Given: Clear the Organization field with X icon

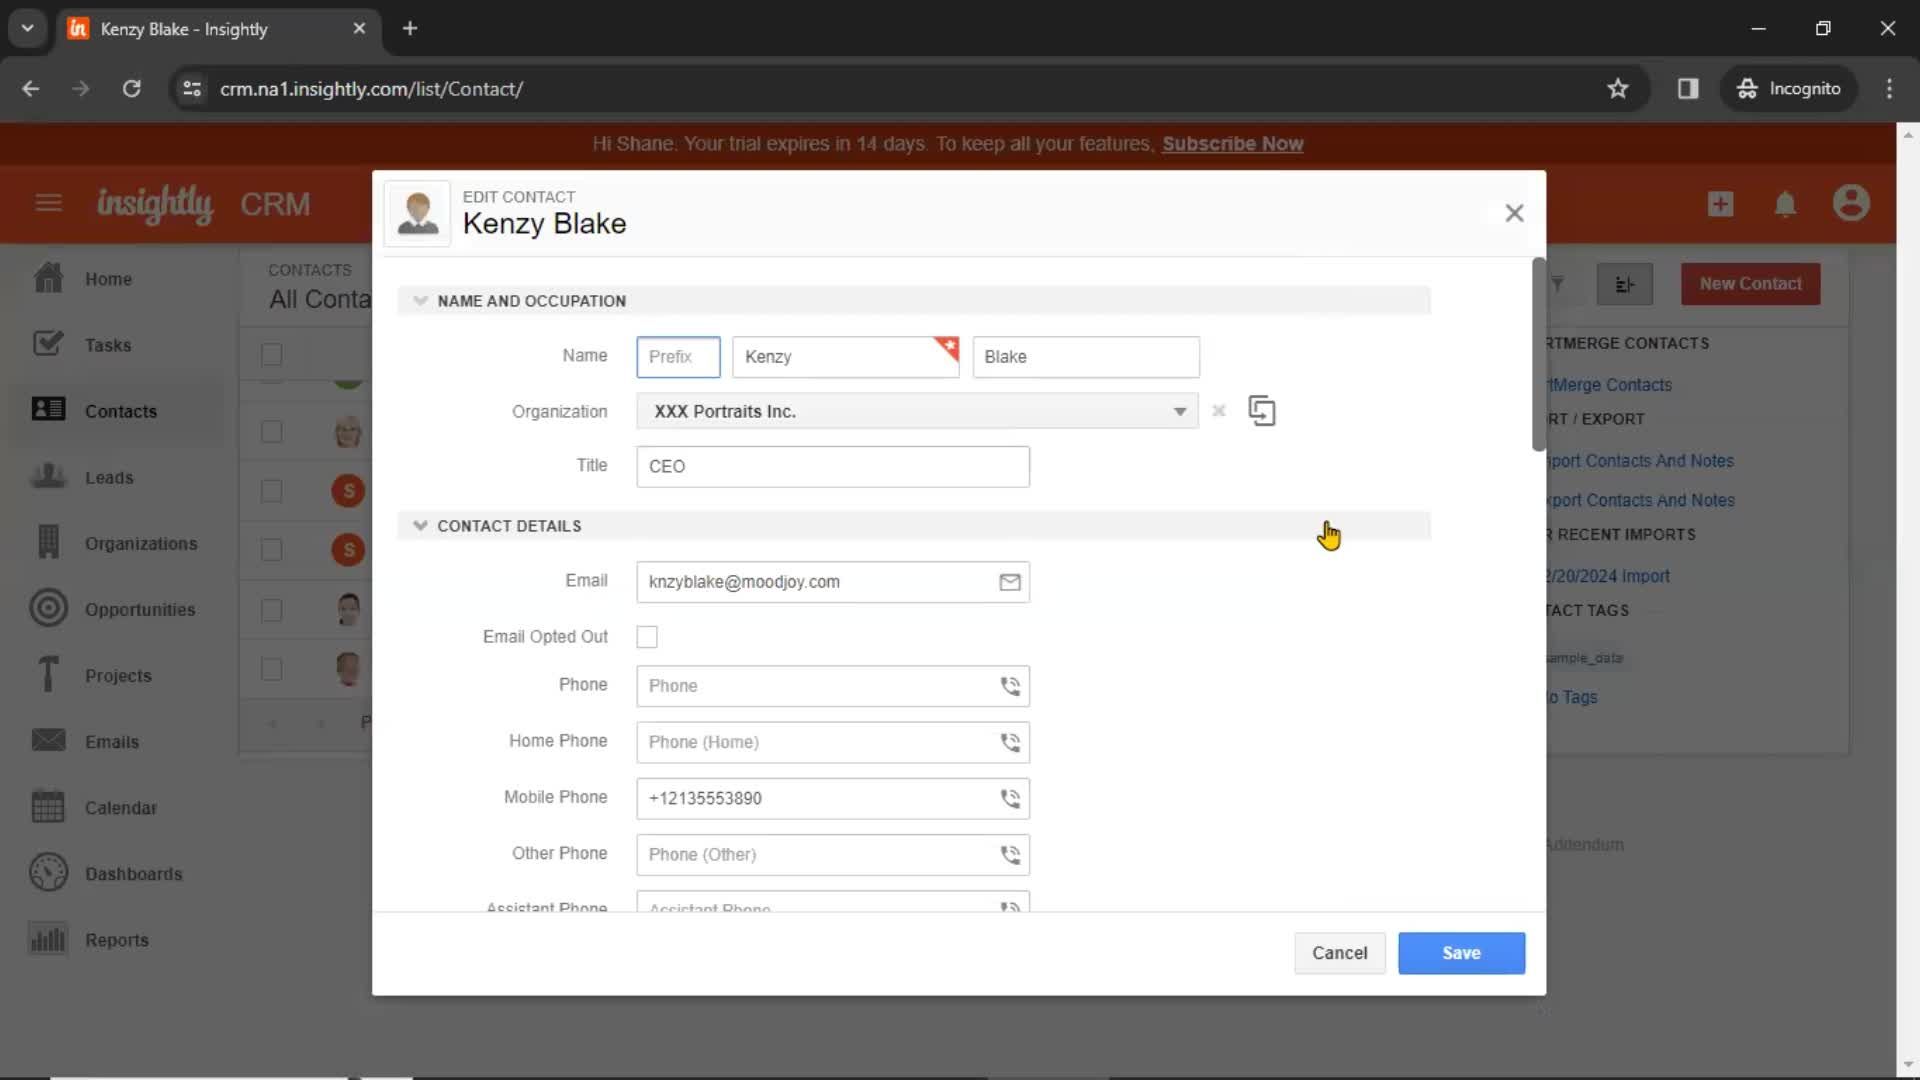Looking at the screenshot, I should [x=1217, y=410].
